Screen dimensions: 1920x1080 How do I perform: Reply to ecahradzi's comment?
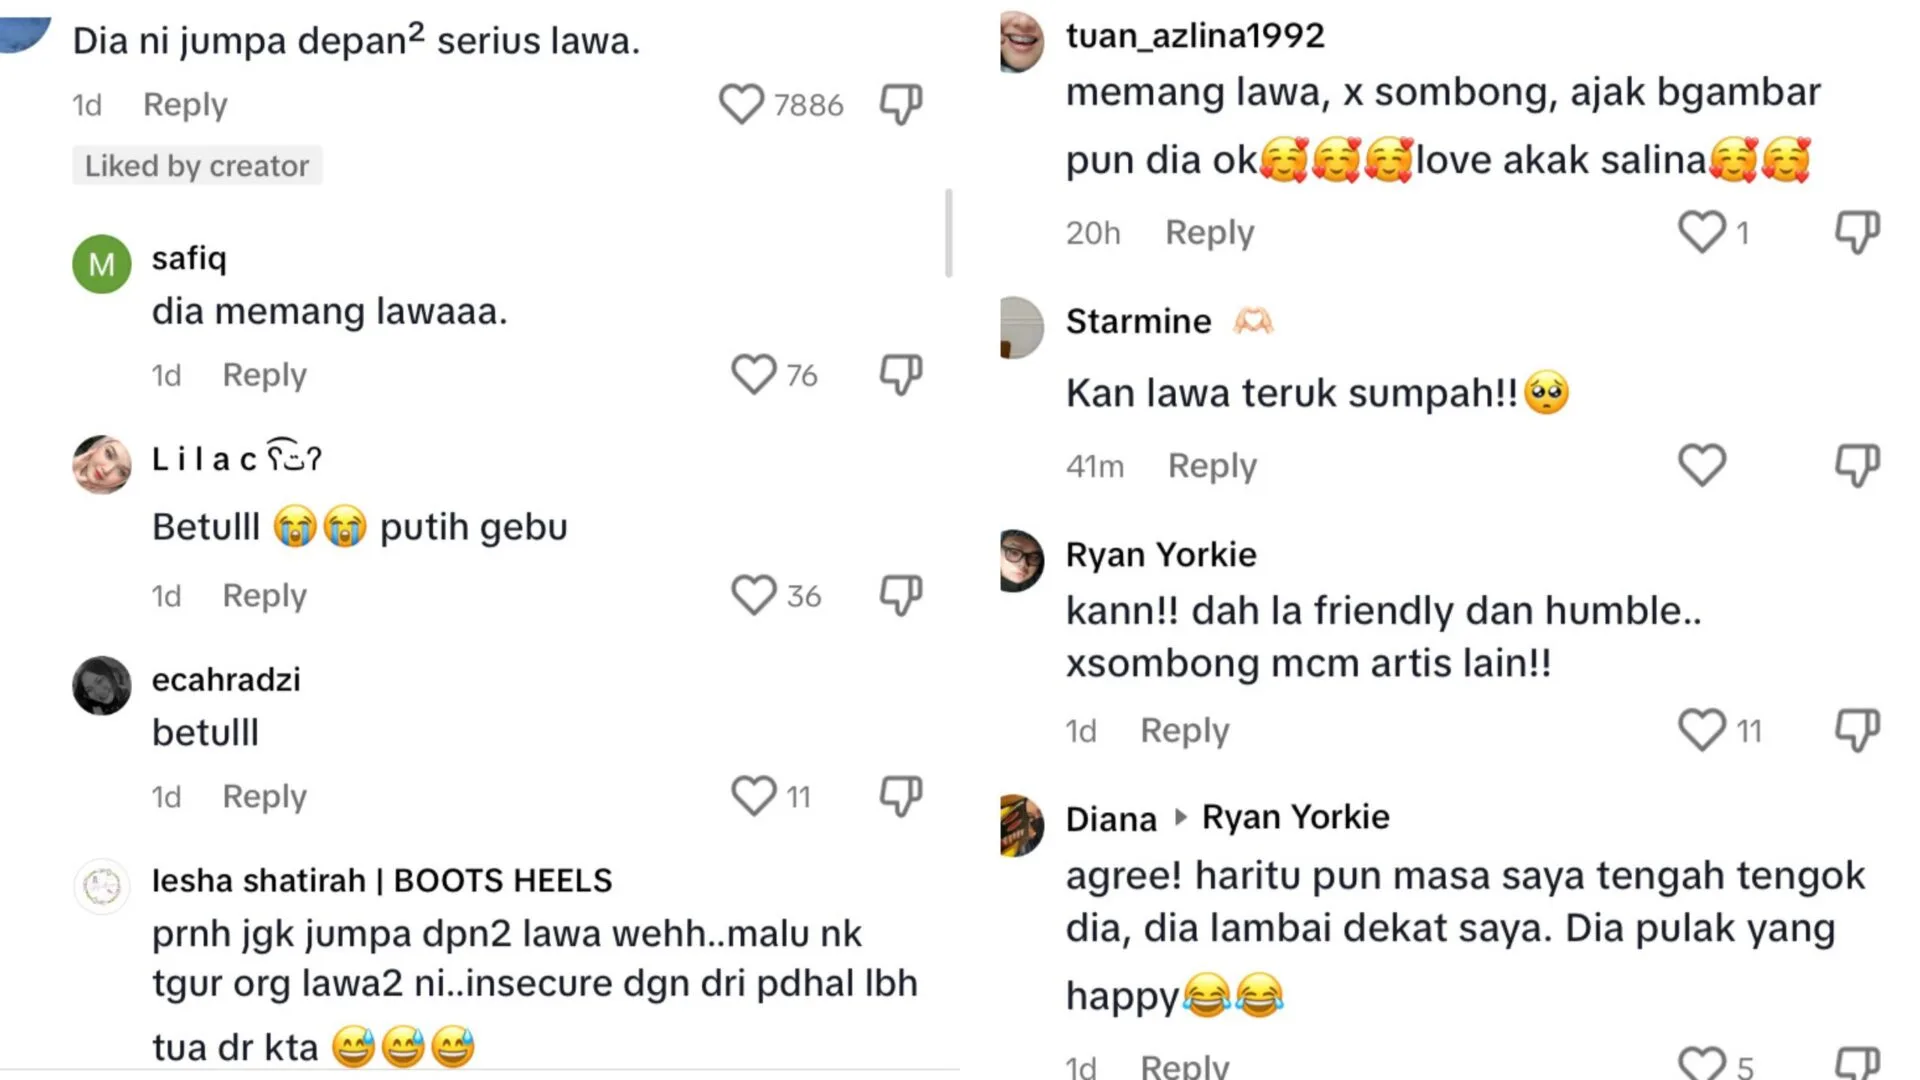[x=264, y=796]
